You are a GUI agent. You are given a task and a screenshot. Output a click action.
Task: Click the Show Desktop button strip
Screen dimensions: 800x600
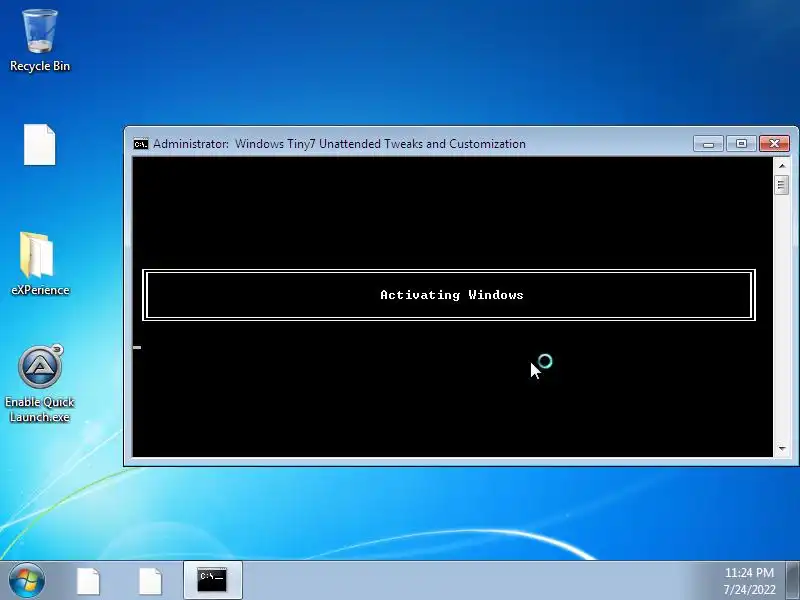tap(793, 580)
